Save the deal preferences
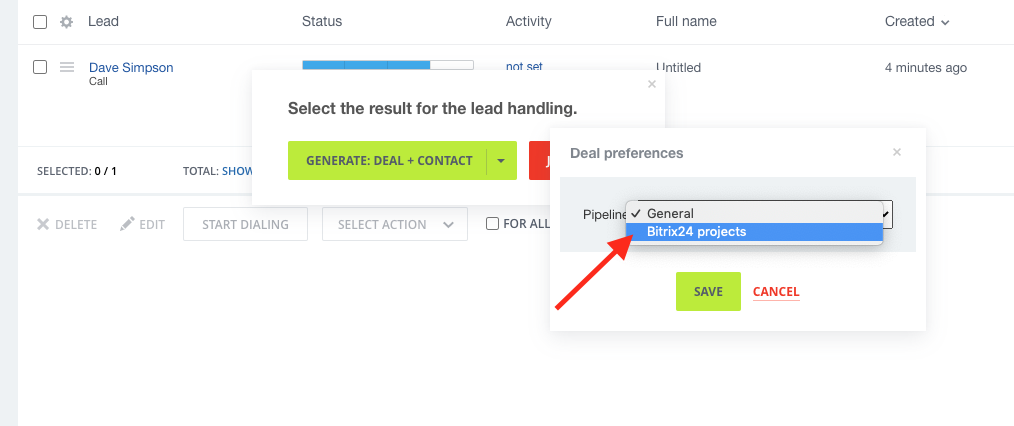 [708, 292]
